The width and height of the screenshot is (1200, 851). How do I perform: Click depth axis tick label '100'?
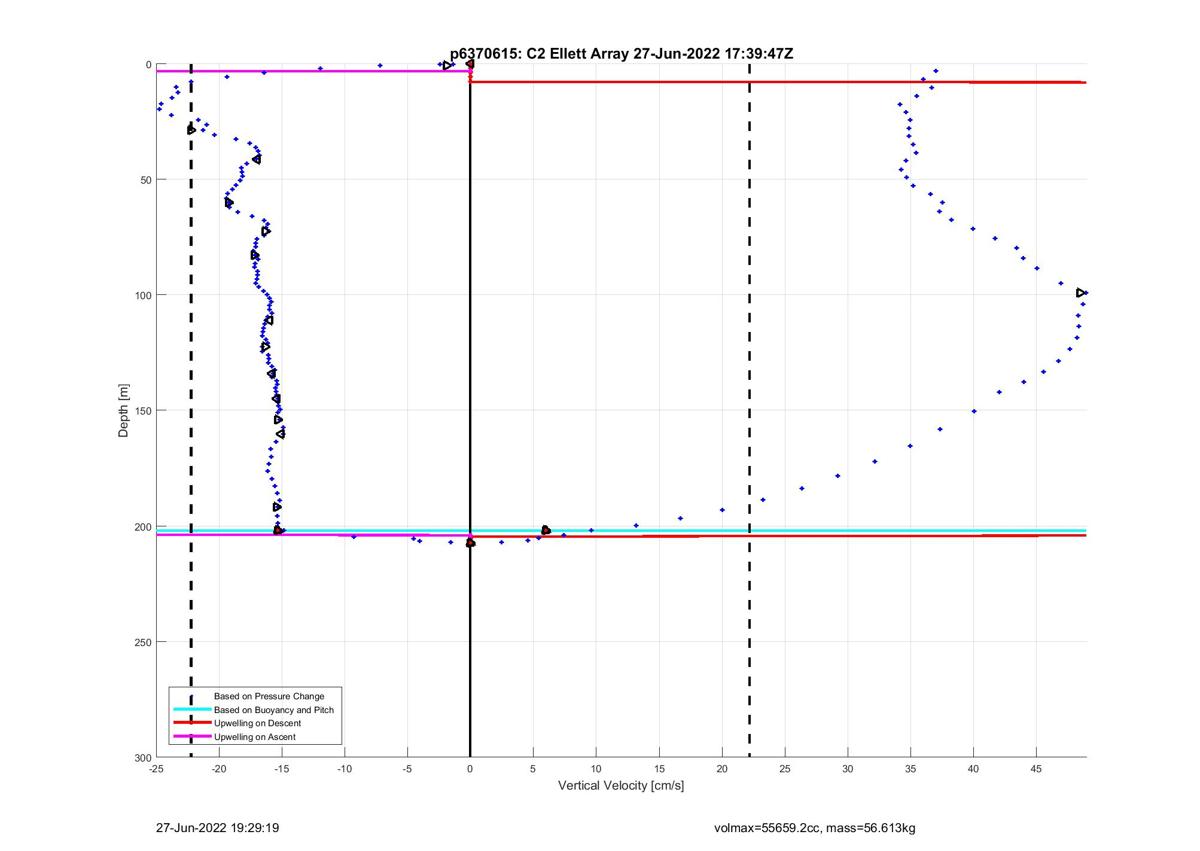142,295
